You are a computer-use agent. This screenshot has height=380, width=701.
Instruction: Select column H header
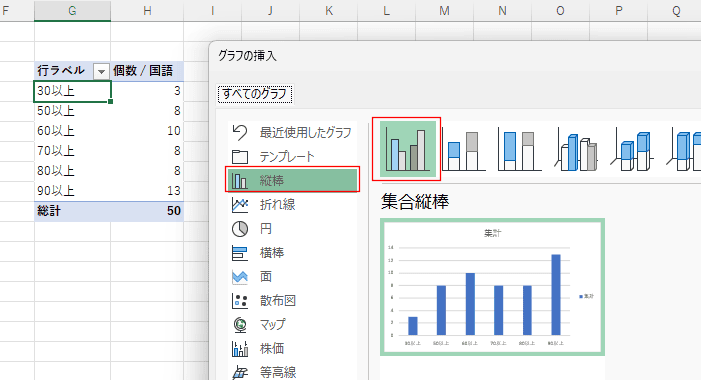point(147,11)
